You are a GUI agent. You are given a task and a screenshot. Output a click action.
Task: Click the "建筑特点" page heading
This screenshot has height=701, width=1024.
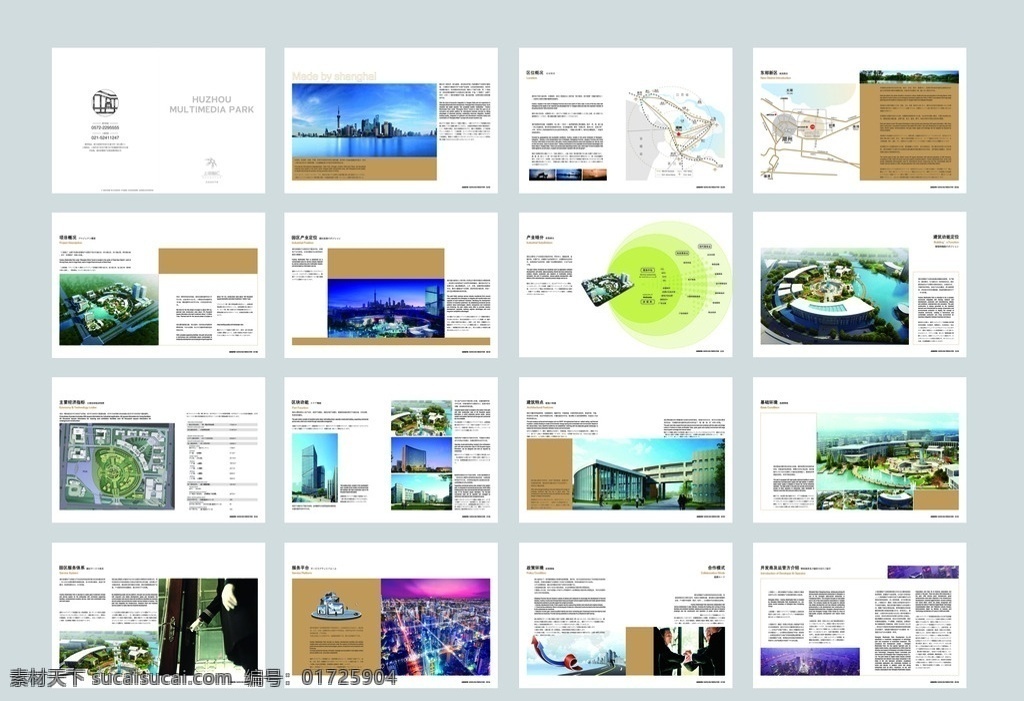pyautogui.click(x=535, y=402)
